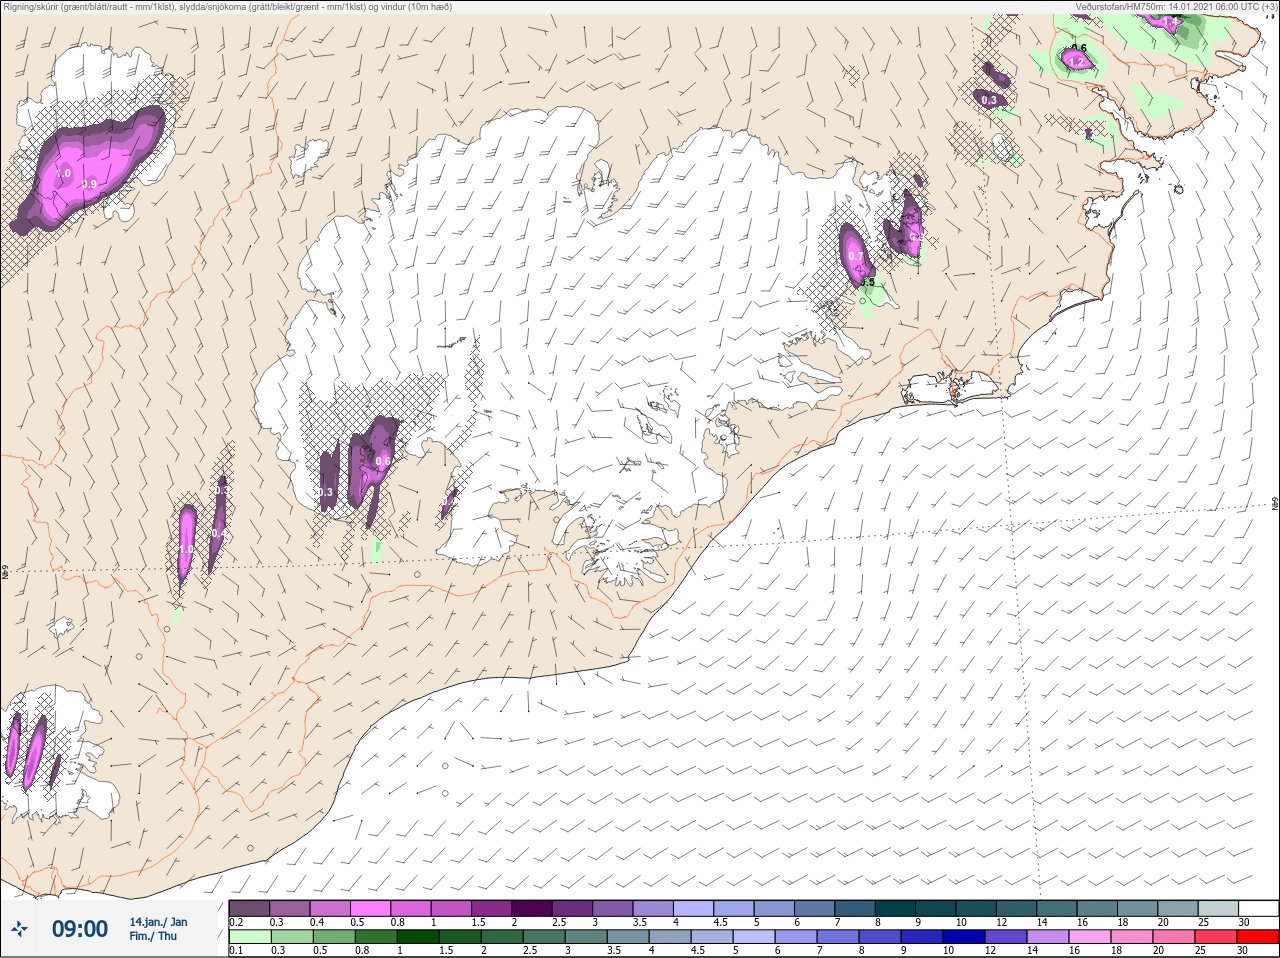Click the 1.2 precipitation value on the map

click(1076, 62)
